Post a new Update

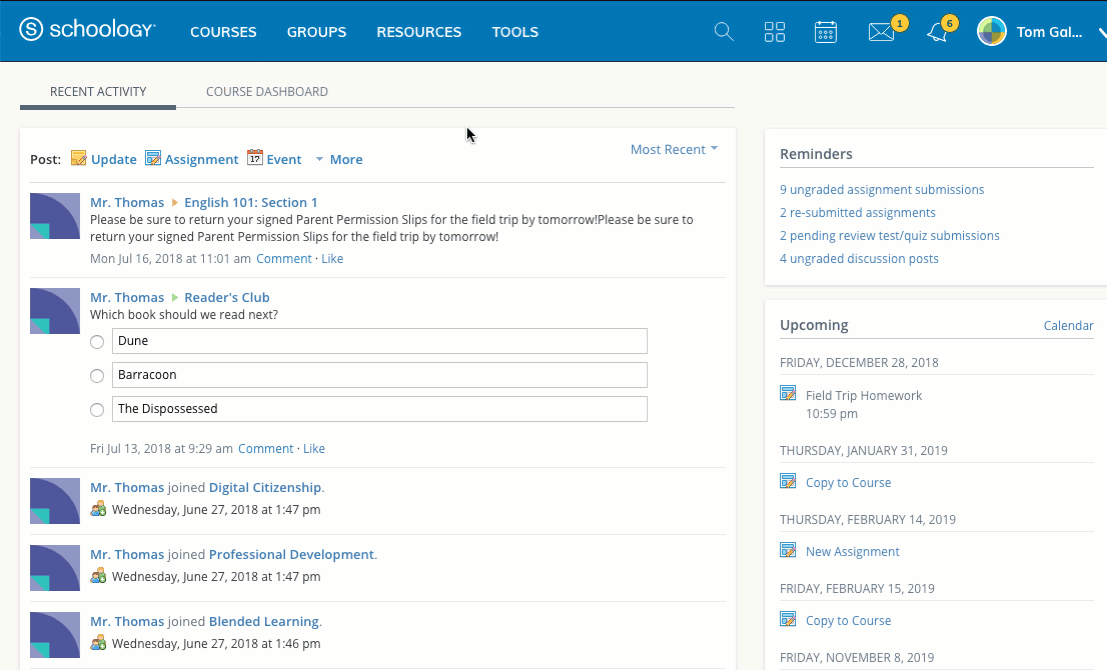[x=104, y=159]
